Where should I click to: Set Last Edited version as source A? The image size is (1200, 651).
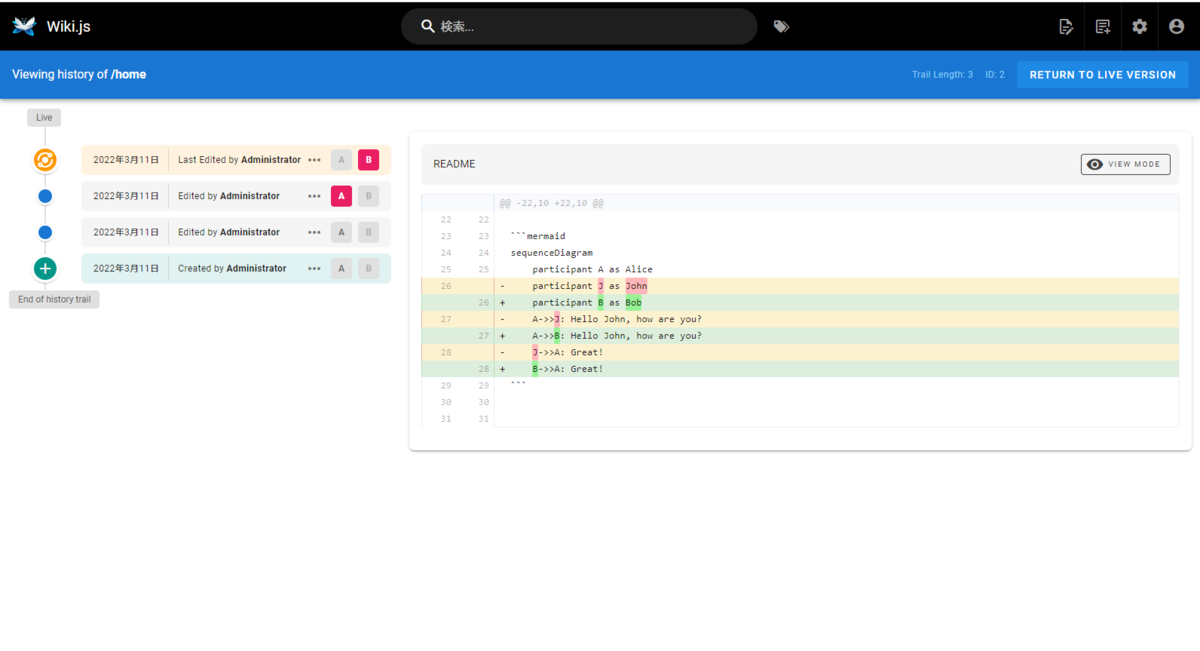point(341,160)
